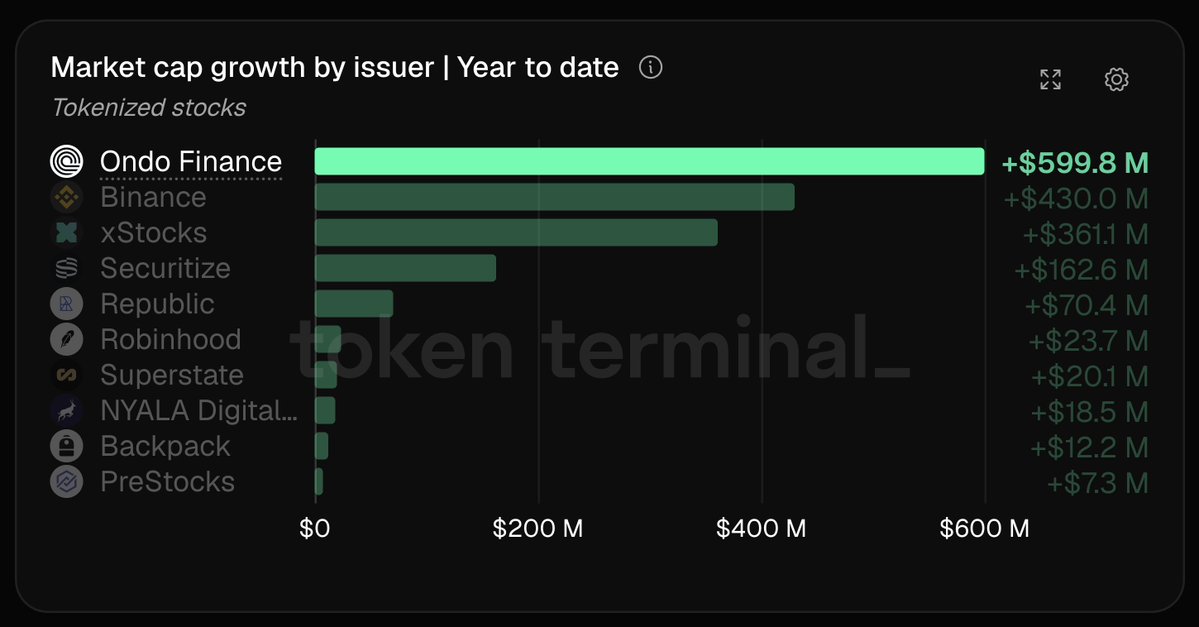Open chart settings gear
Image resolution: width=1199 pixels, height=627 pixels.
coord(1116,80)
